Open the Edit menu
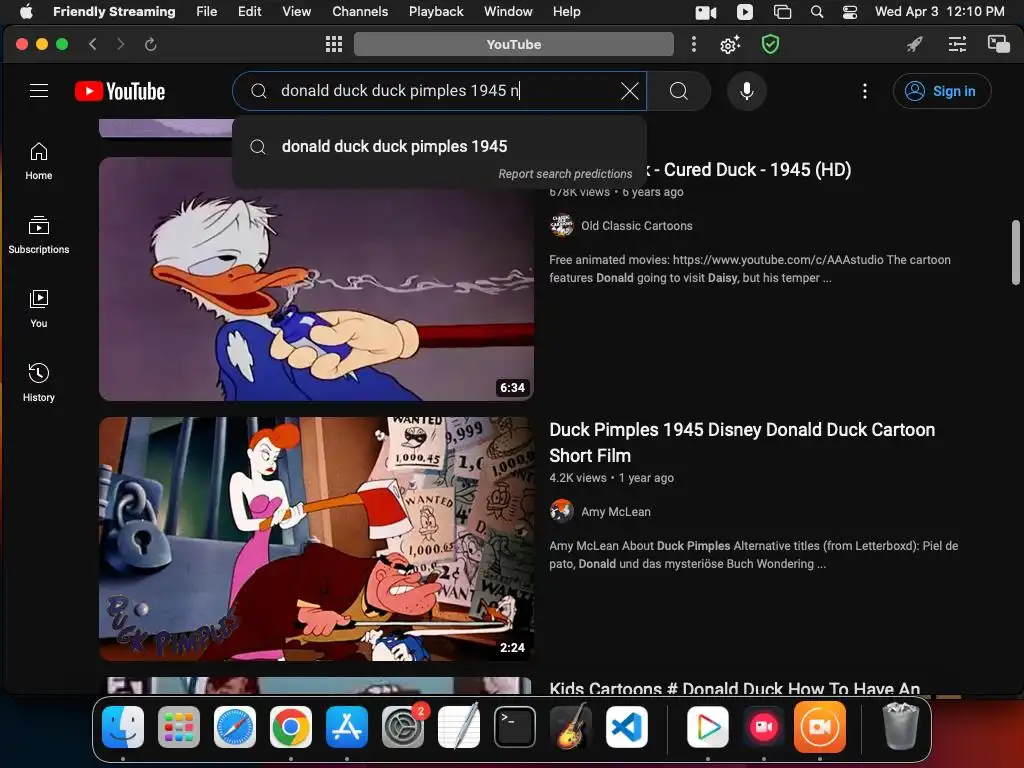1024x768 pixels. tap(249, 12)
